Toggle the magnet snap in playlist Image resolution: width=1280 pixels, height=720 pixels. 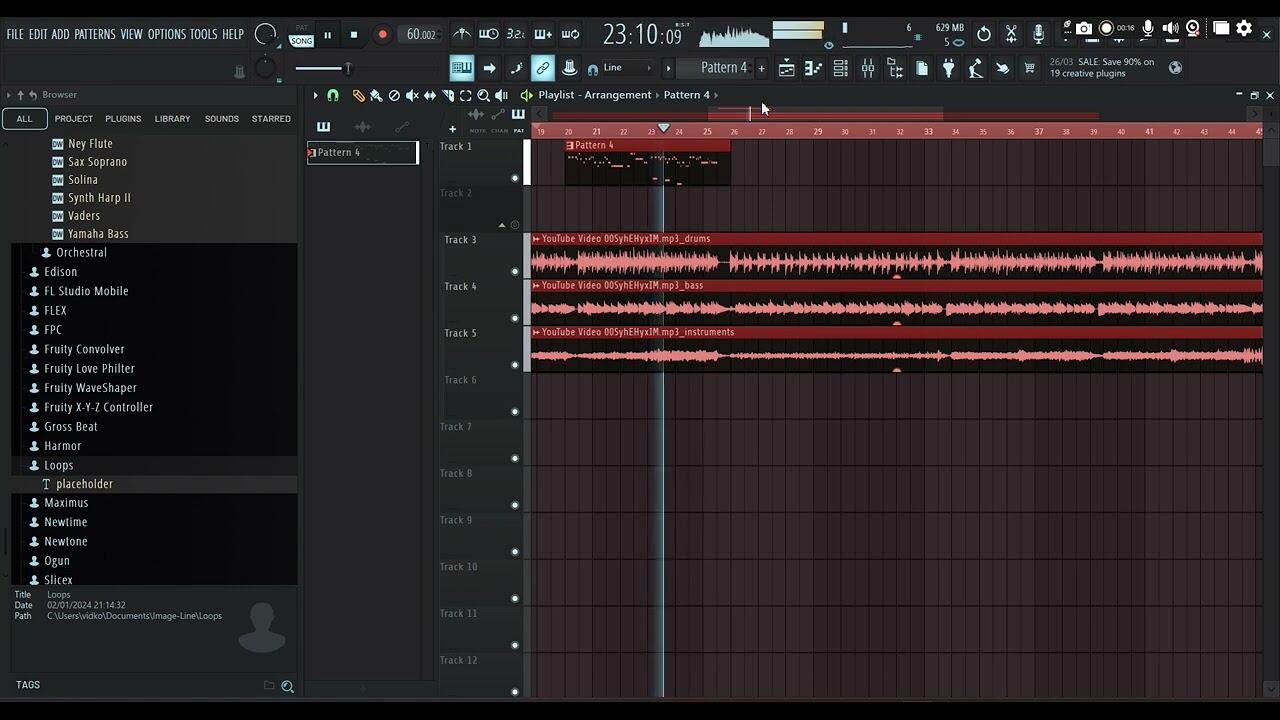pos(333,96)
